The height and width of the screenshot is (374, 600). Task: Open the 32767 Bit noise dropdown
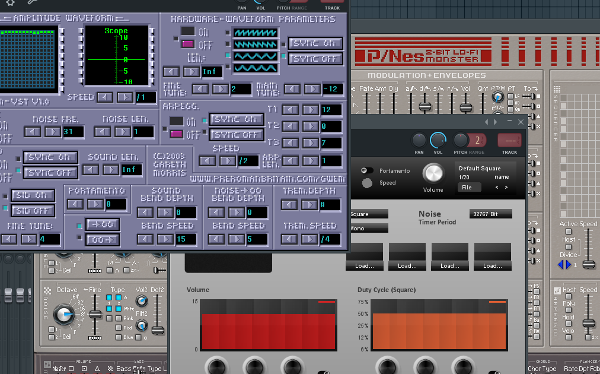coord(491,214)
